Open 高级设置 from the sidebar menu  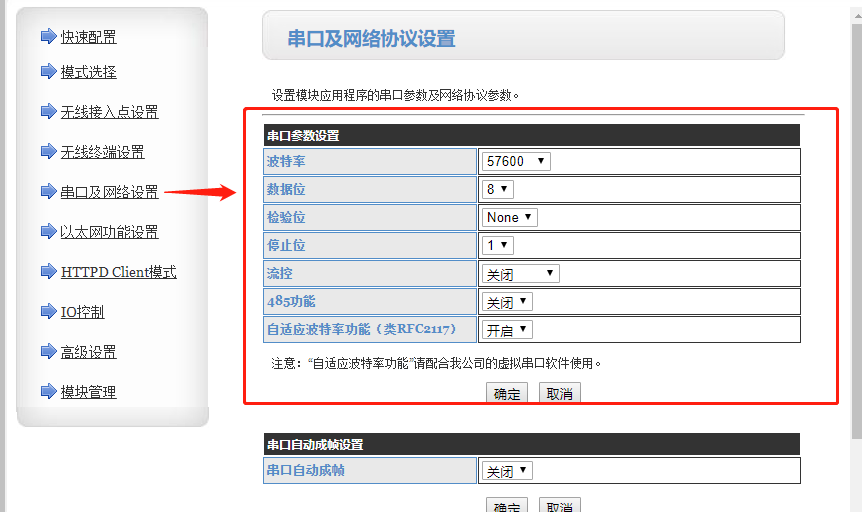[x=88, y=352]
